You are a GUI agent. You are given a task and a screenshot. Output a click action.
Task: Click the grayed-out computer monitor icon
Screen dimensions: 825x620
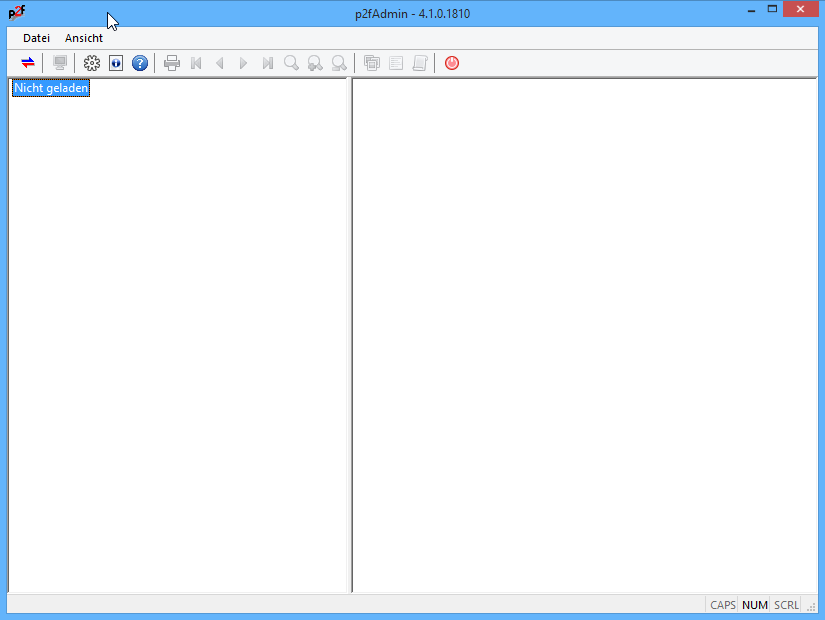(x=60, y=63)
